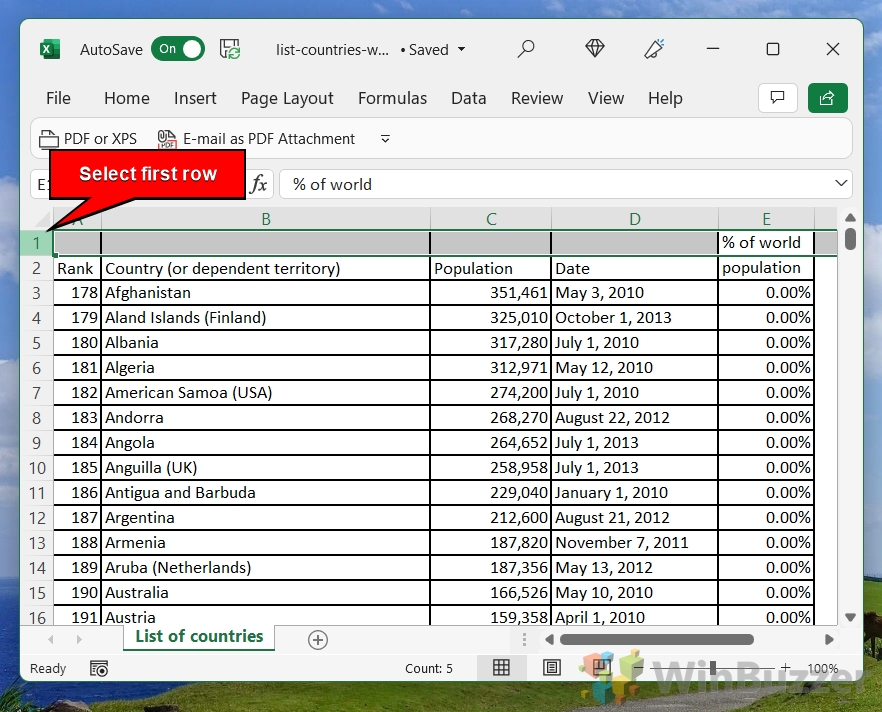Click the PDF or XPS button

pyautogui.click(x=88, y=139)
